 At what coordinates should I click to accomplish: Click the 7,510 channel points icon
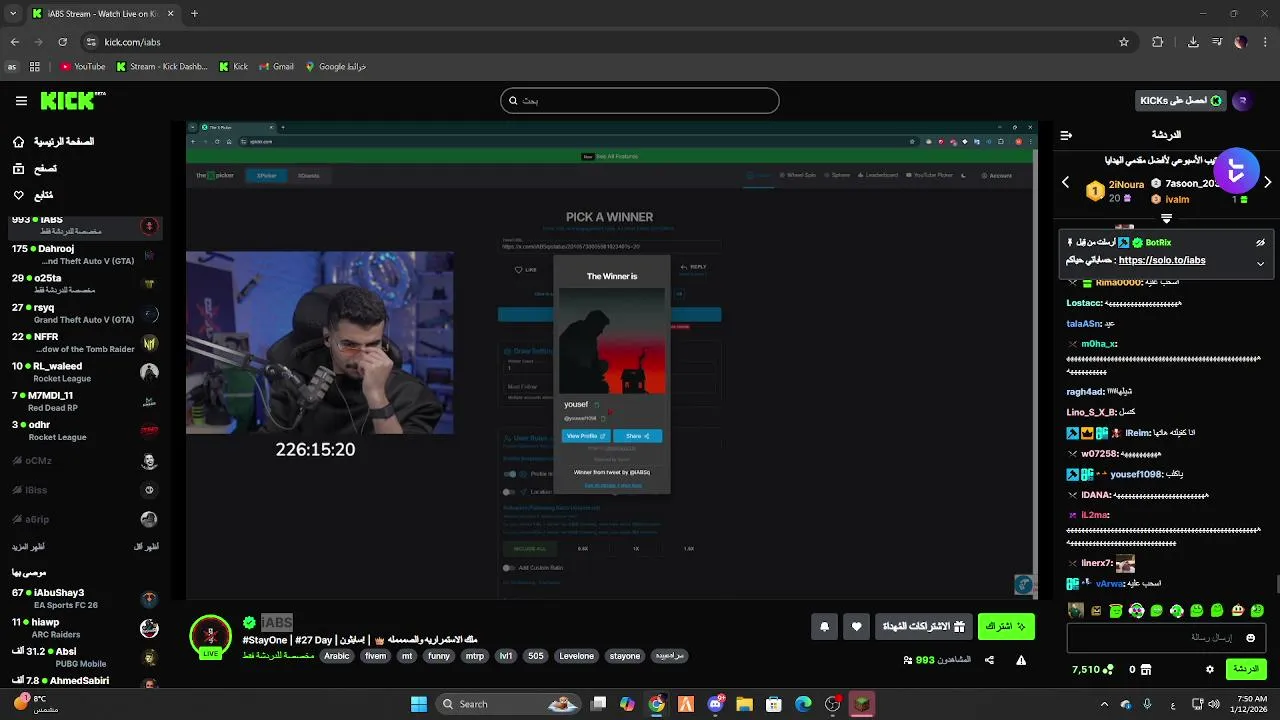coord(1108,669)
